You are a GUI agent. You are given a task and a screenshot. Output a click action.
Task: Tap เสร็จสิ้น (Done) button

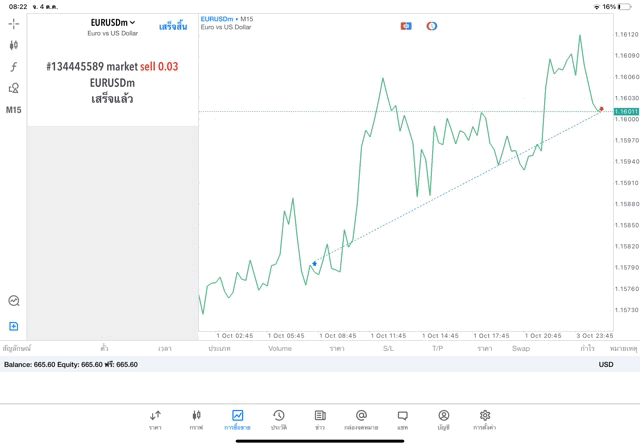(173, 26)
